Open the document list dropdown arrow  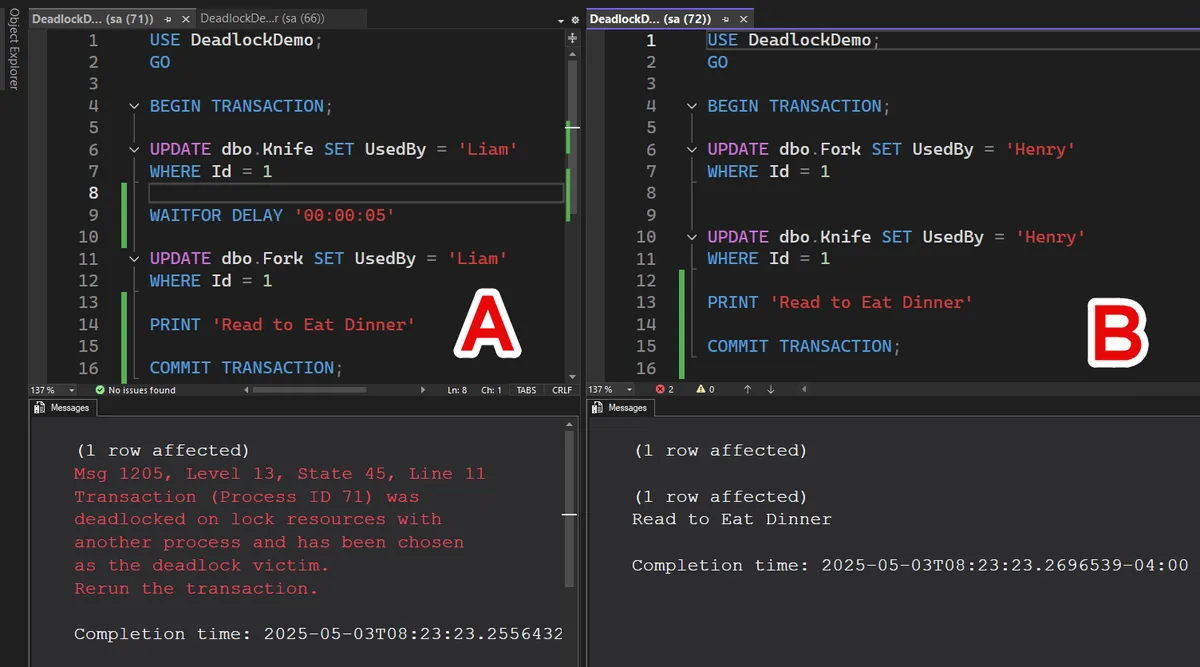561,19
